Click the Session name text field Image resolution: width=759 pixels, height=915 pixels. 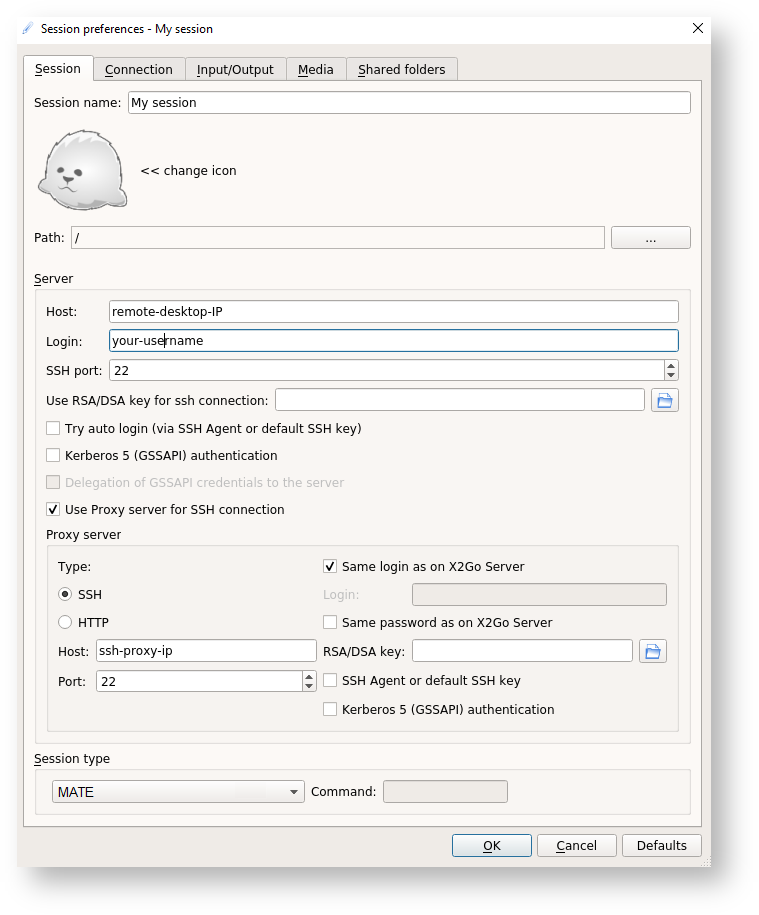(x=408, y=103)
